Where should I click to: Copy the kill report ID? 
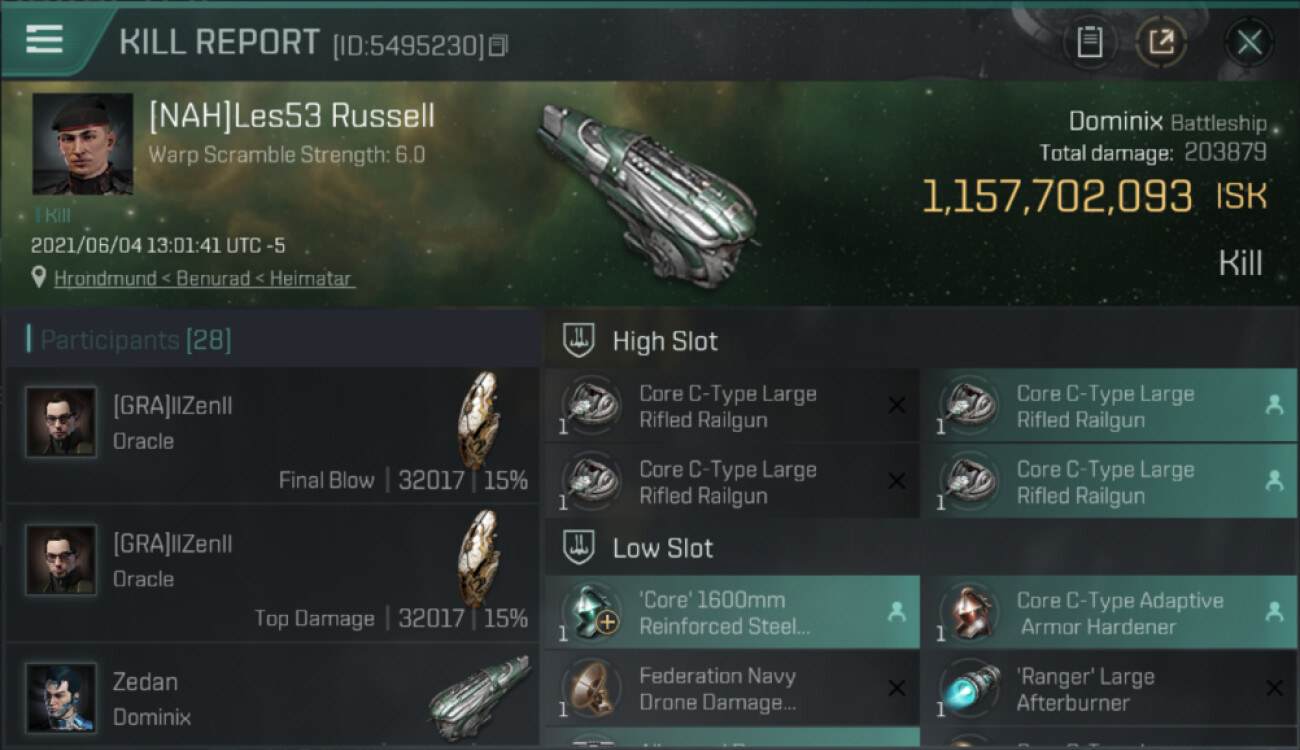(499, 45)
